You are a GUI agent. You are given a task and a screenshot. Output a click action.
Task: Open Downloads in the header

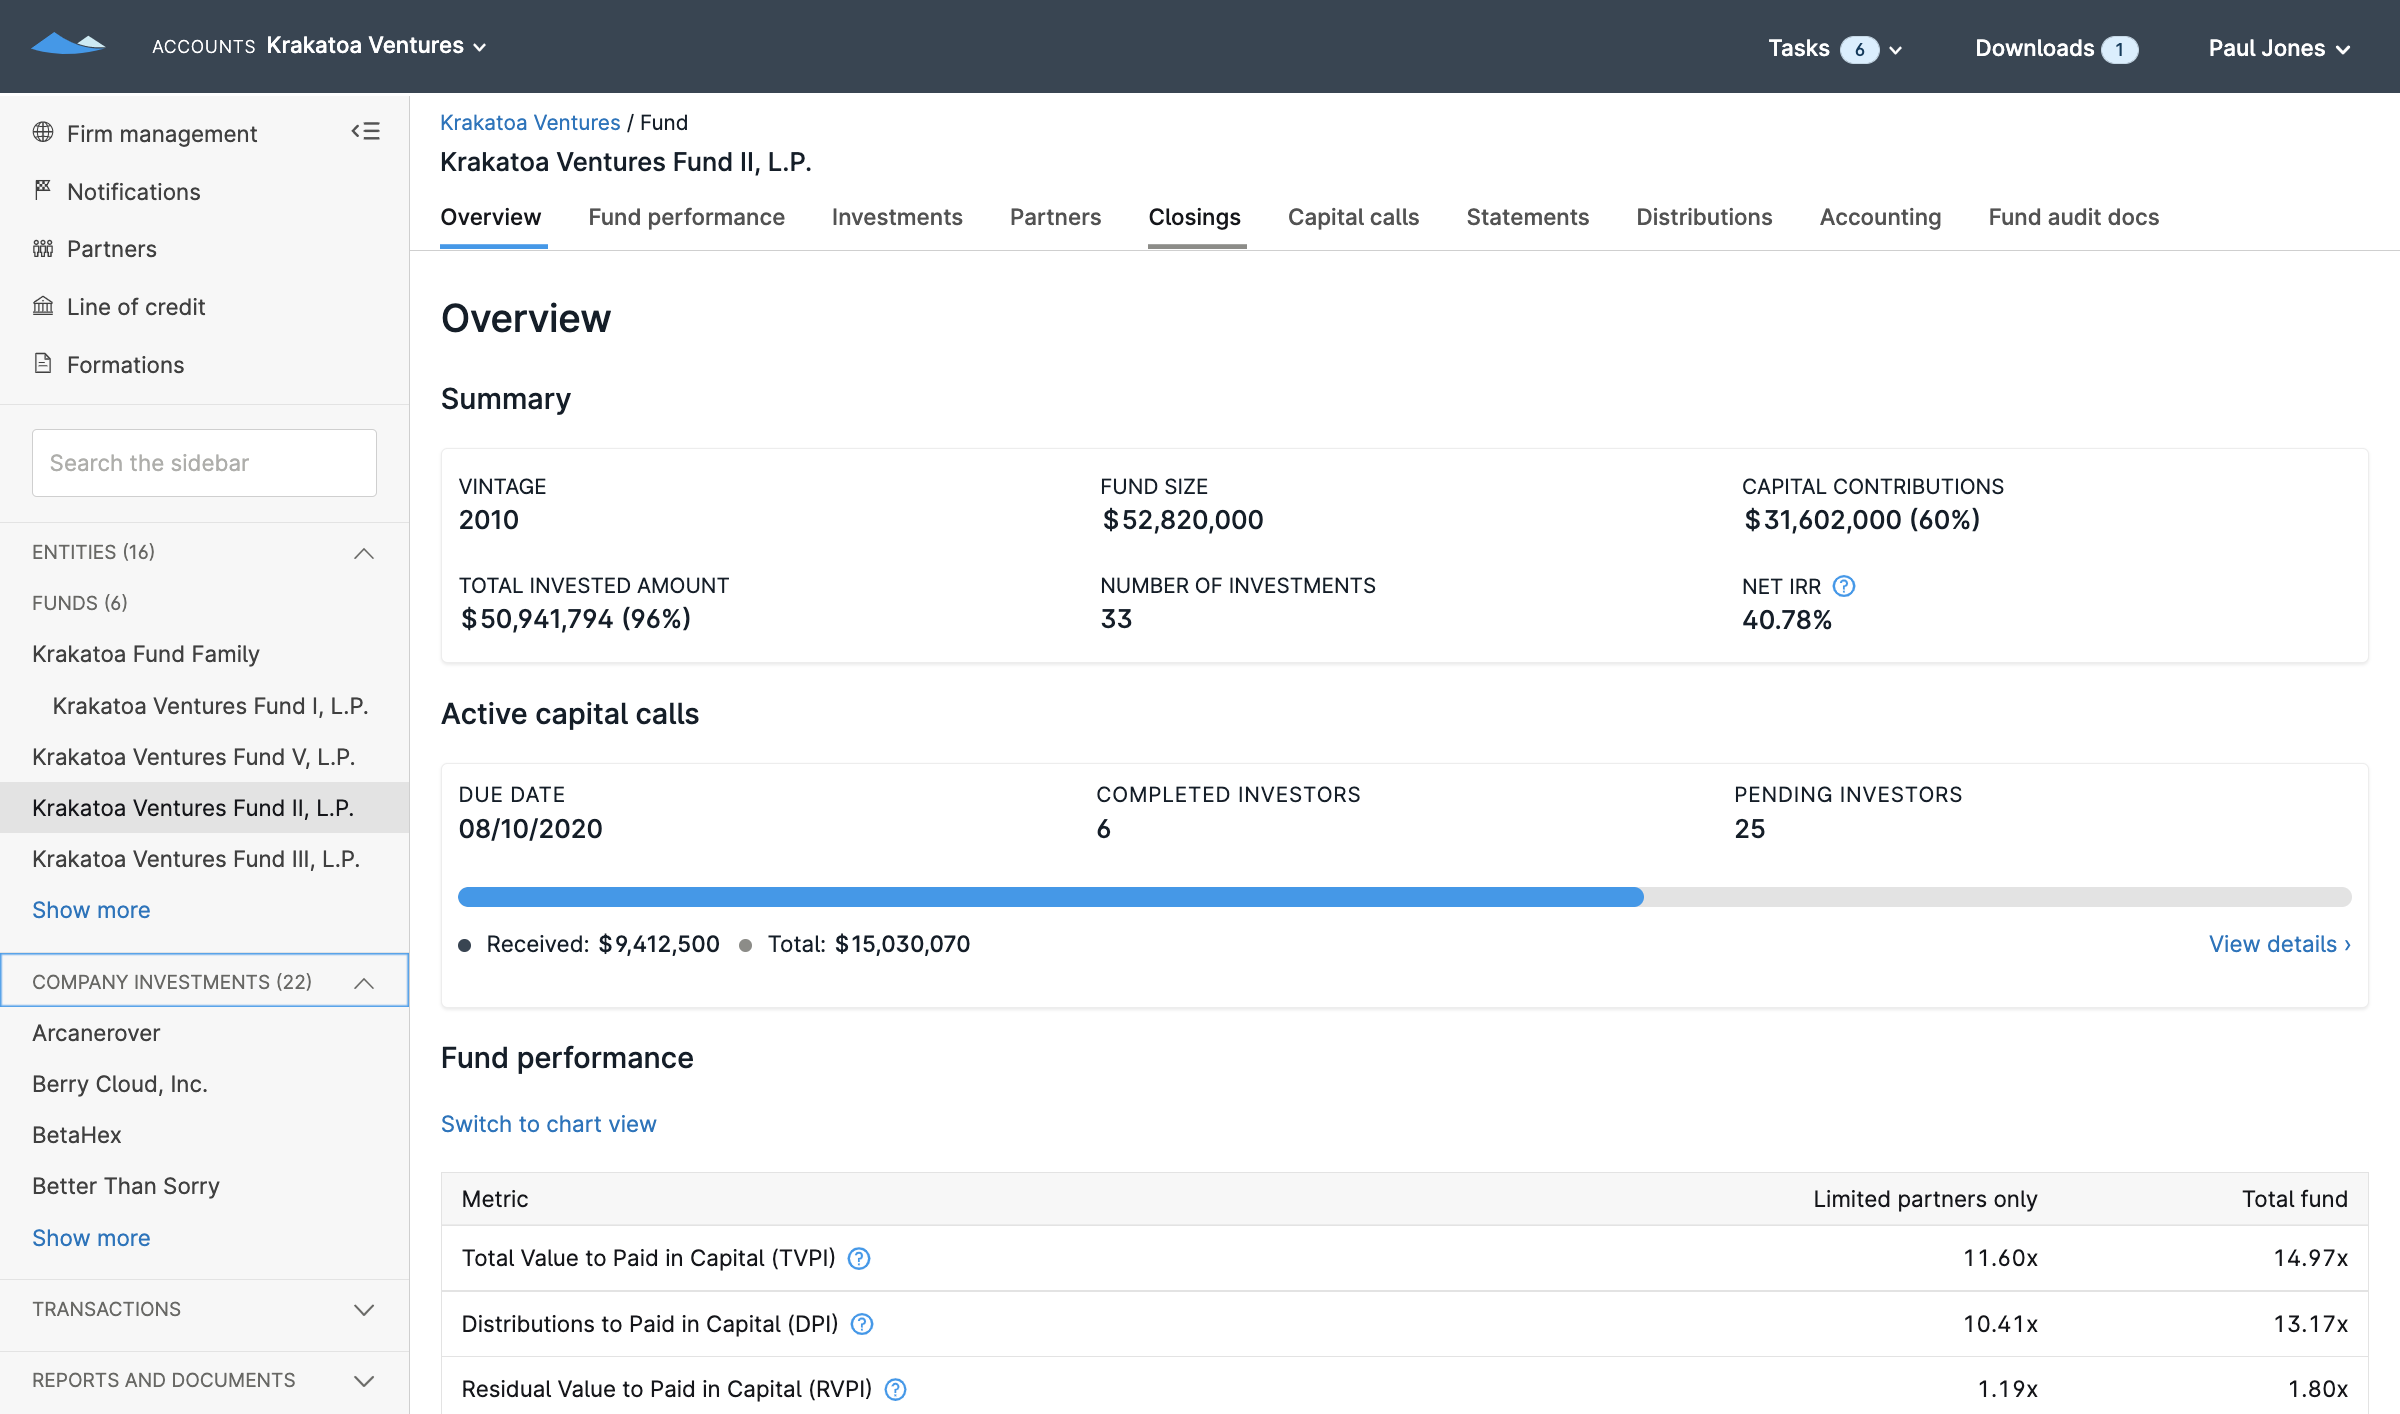tap(2056, 48)
